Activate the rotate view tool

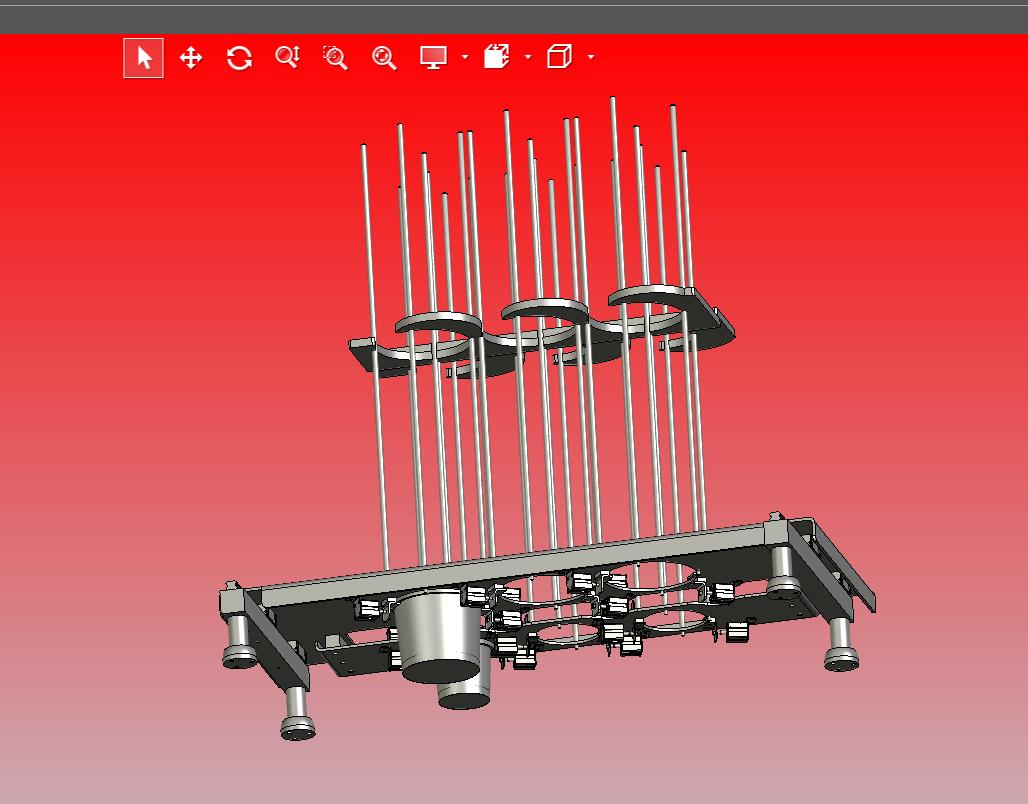point(239,58)
